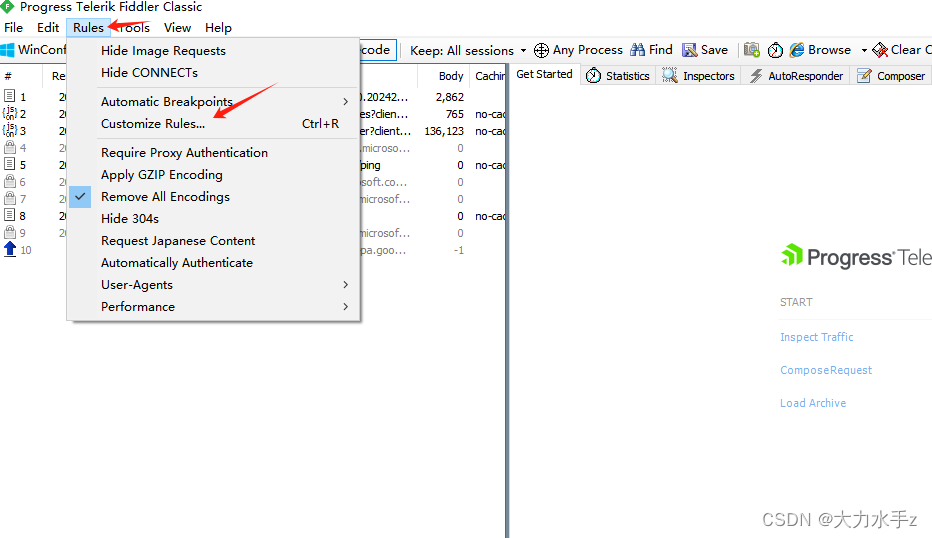The width and height of the screenshot is (932, 538).
Task: Click the Clear Cache icon
Action: (x=880, y=51)
